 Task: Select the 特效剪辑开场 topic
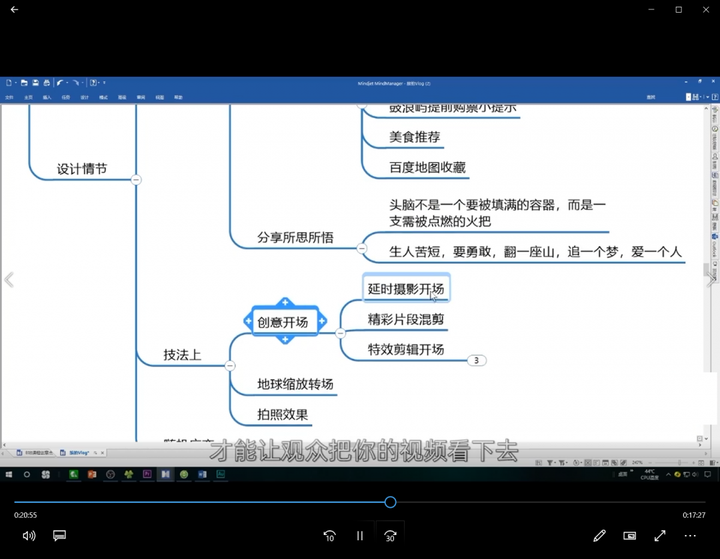coord(406,350)
